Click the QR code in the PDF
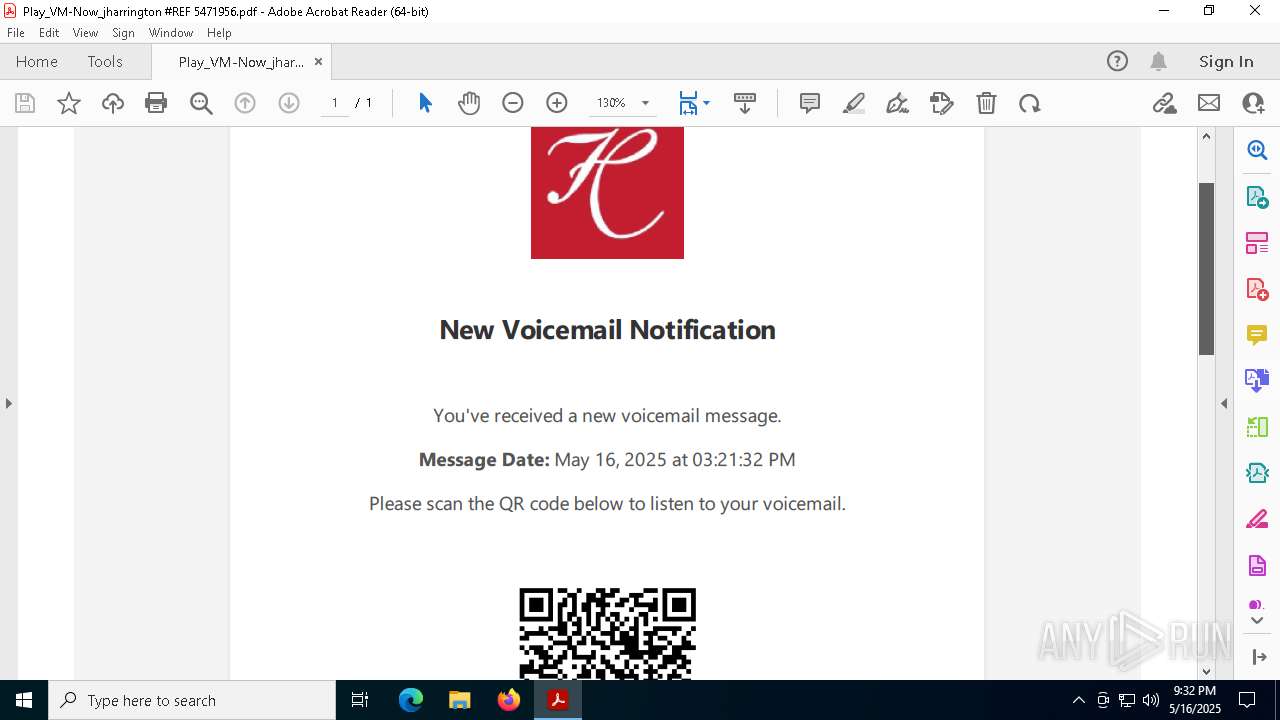The height and width of the screenshot is (720, 1280). [x=607, y=633]
